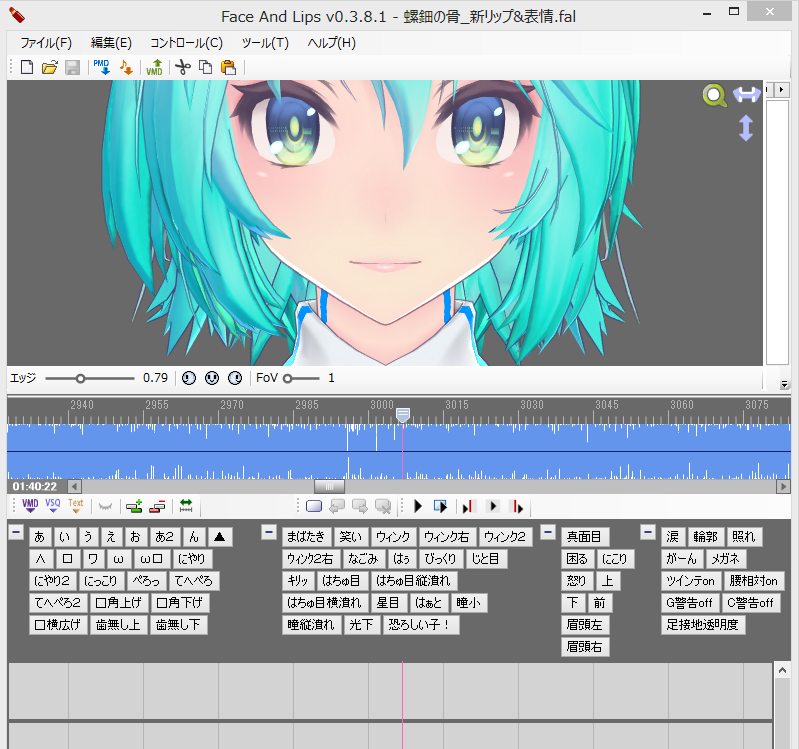Click the ウィンク右 morph button
Viewport: 799px width, 749px height.
[447, 537]
